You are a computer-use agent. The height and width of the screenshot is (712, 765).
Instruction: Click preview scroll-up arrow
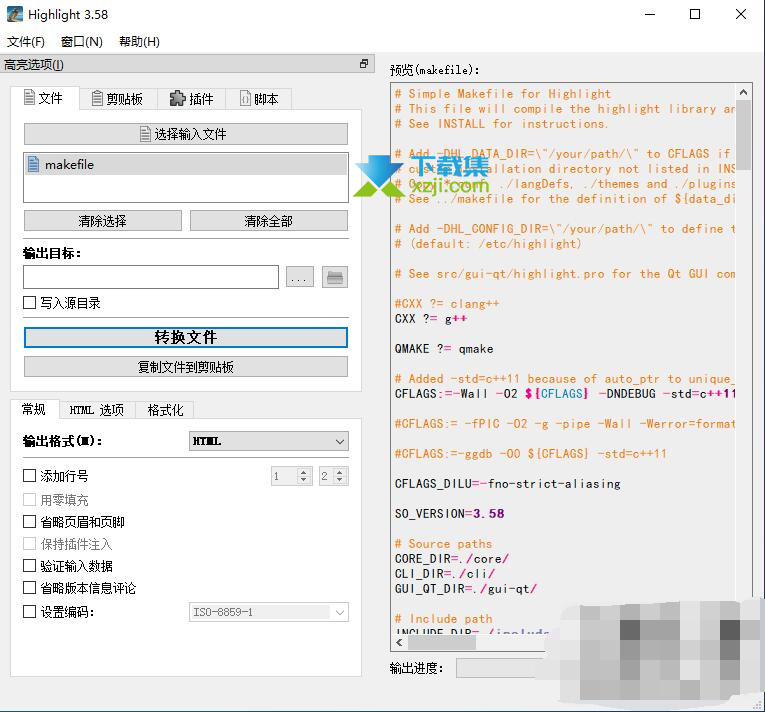[743, 92]
